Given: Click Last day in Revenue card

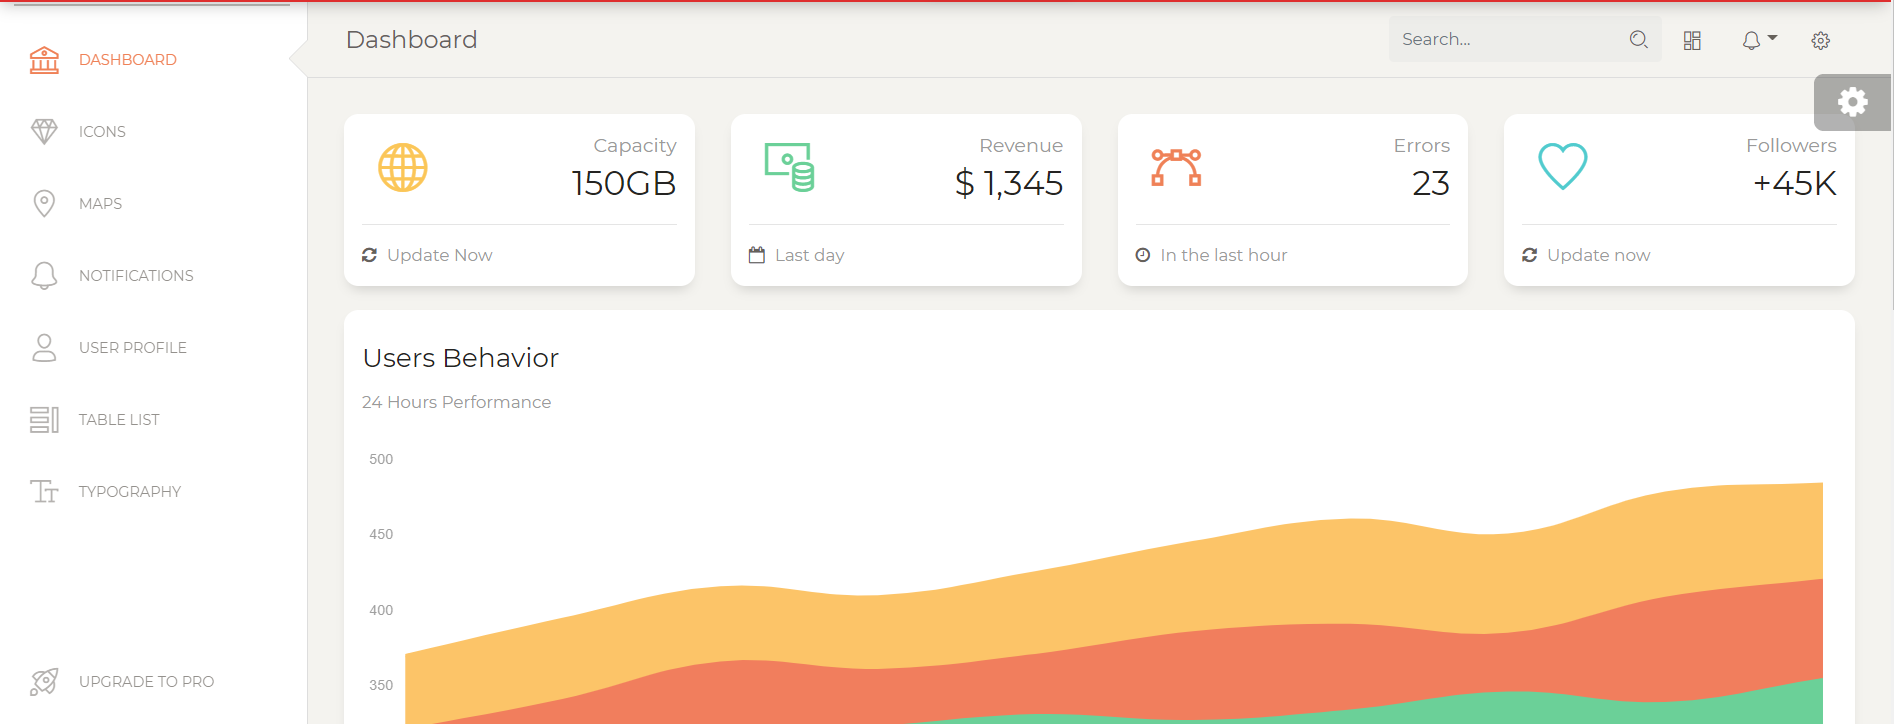Looking at the screenshot, I should point(810,255).
